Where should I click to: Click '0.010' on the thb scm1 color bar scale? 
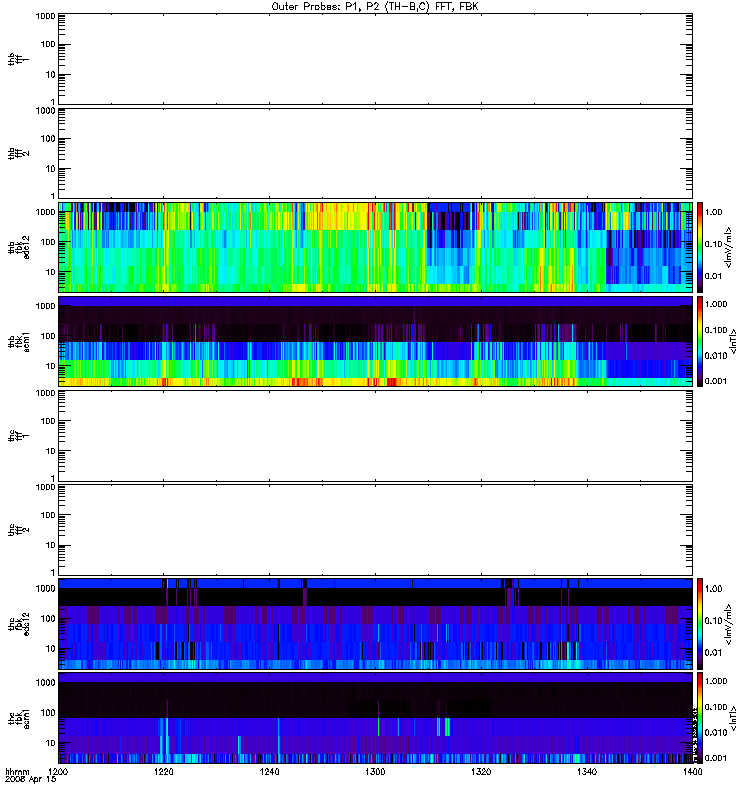click(716, 356)
